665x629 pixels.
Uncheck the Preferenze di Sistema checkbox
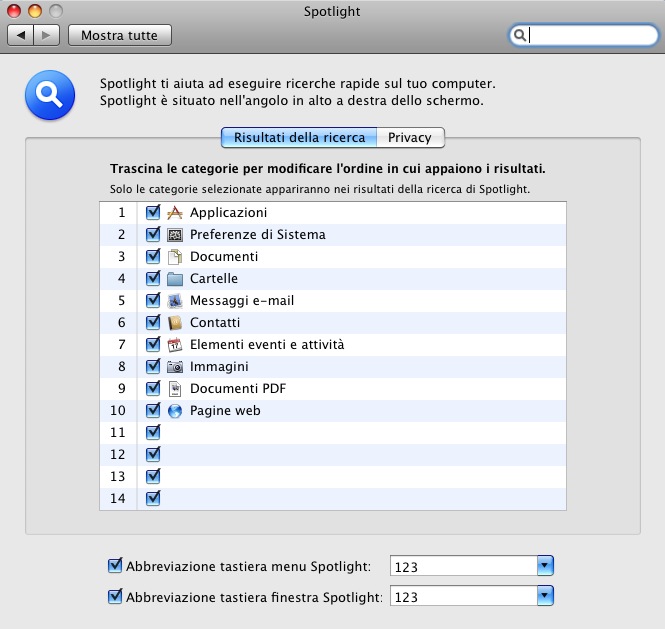point(153,234)
